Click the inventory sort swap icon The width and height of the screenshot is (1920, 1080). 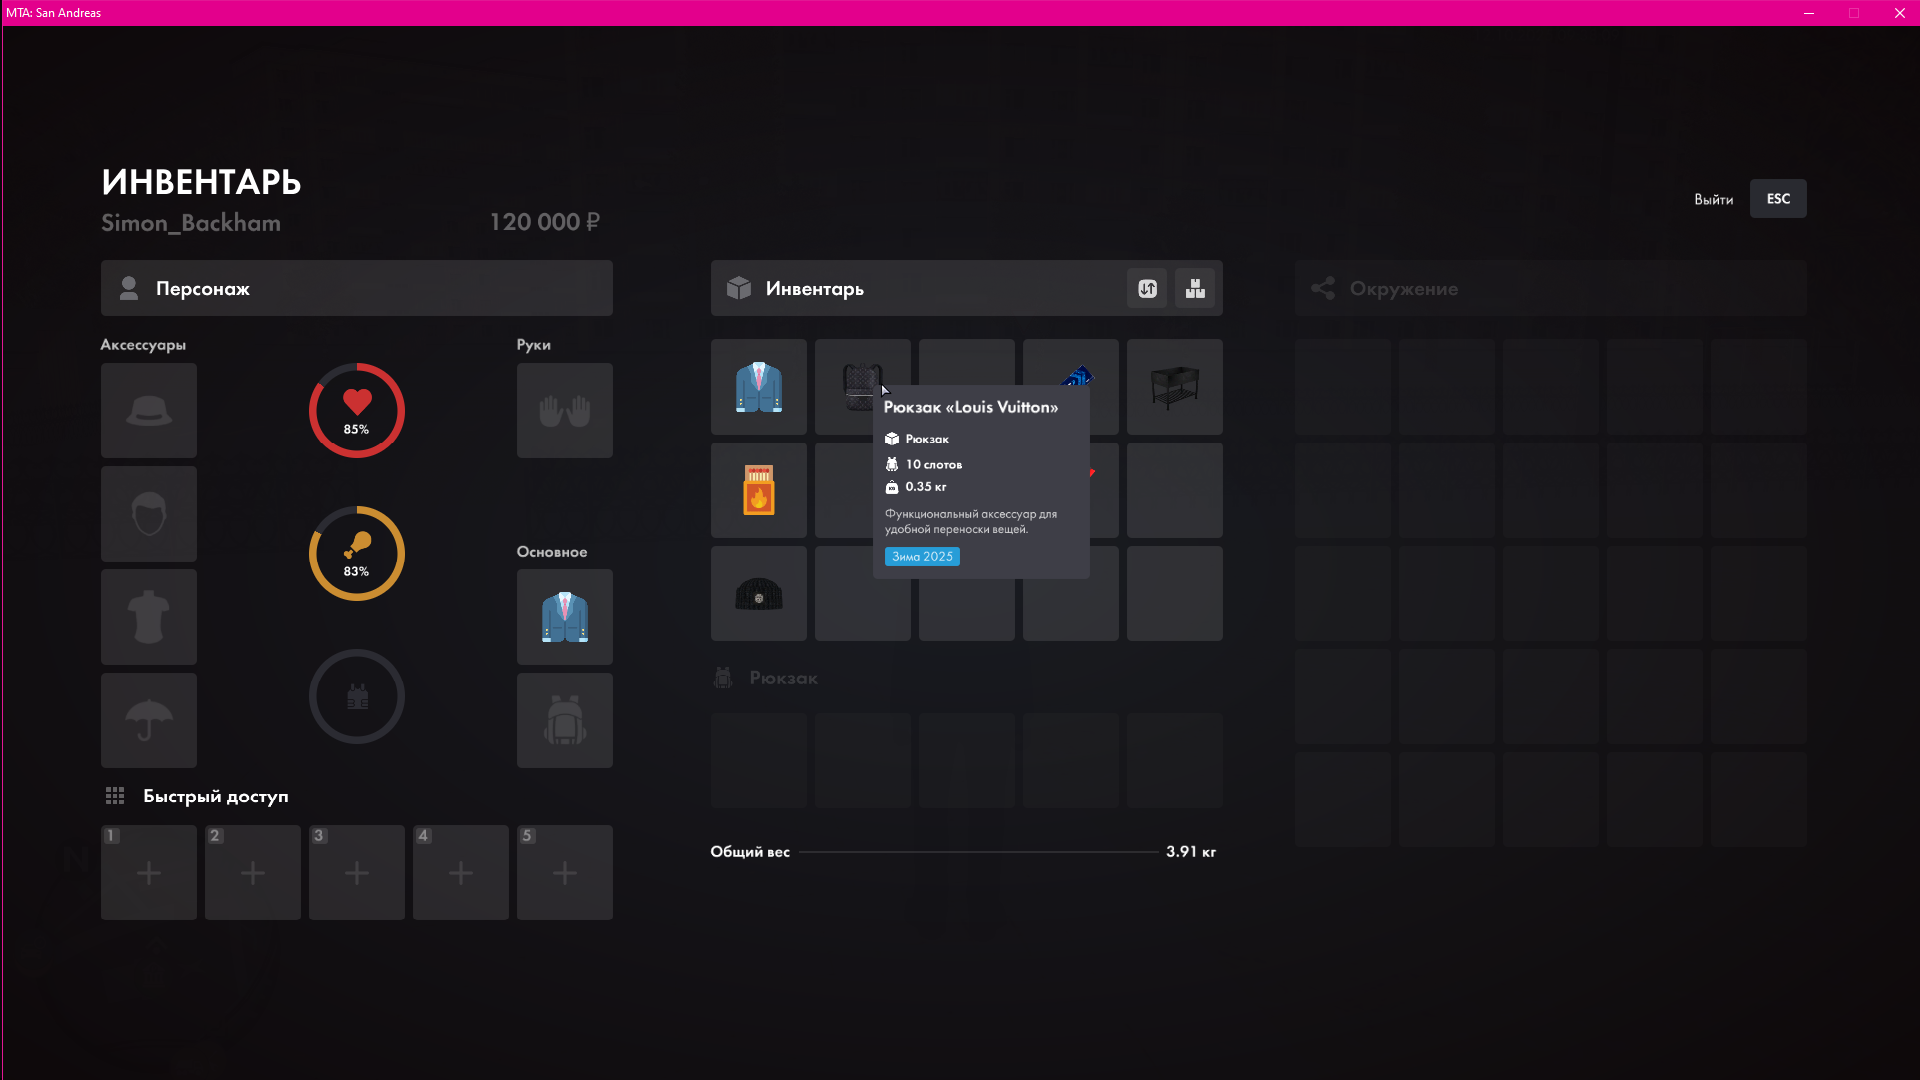point(1147,289)
